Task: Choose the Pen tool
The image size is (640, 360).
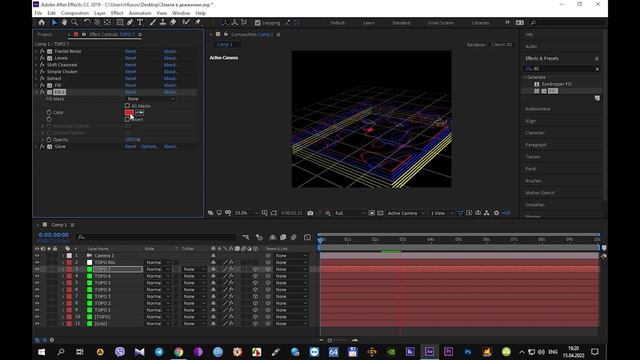Action: 130,22
